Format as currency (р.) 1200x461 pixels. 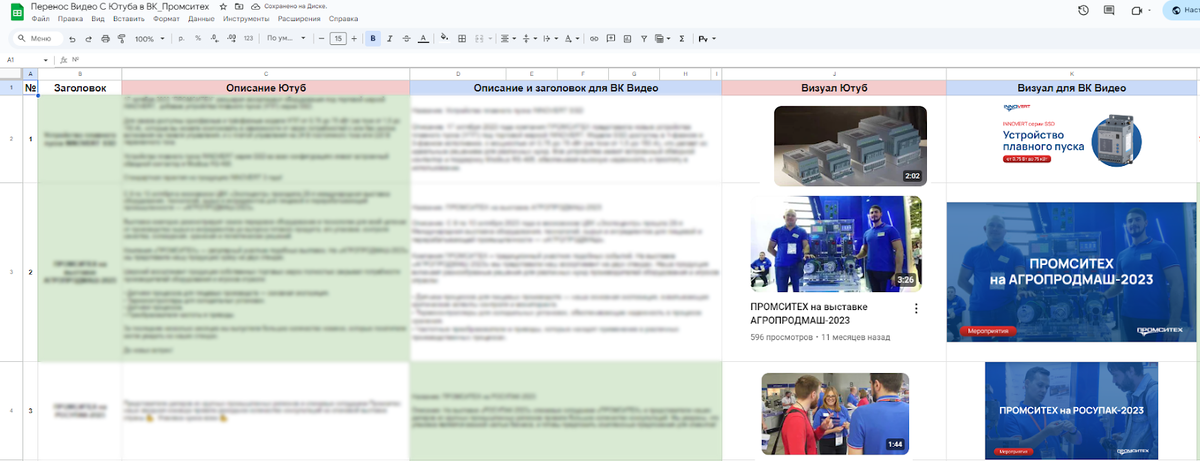coord(181,39)
